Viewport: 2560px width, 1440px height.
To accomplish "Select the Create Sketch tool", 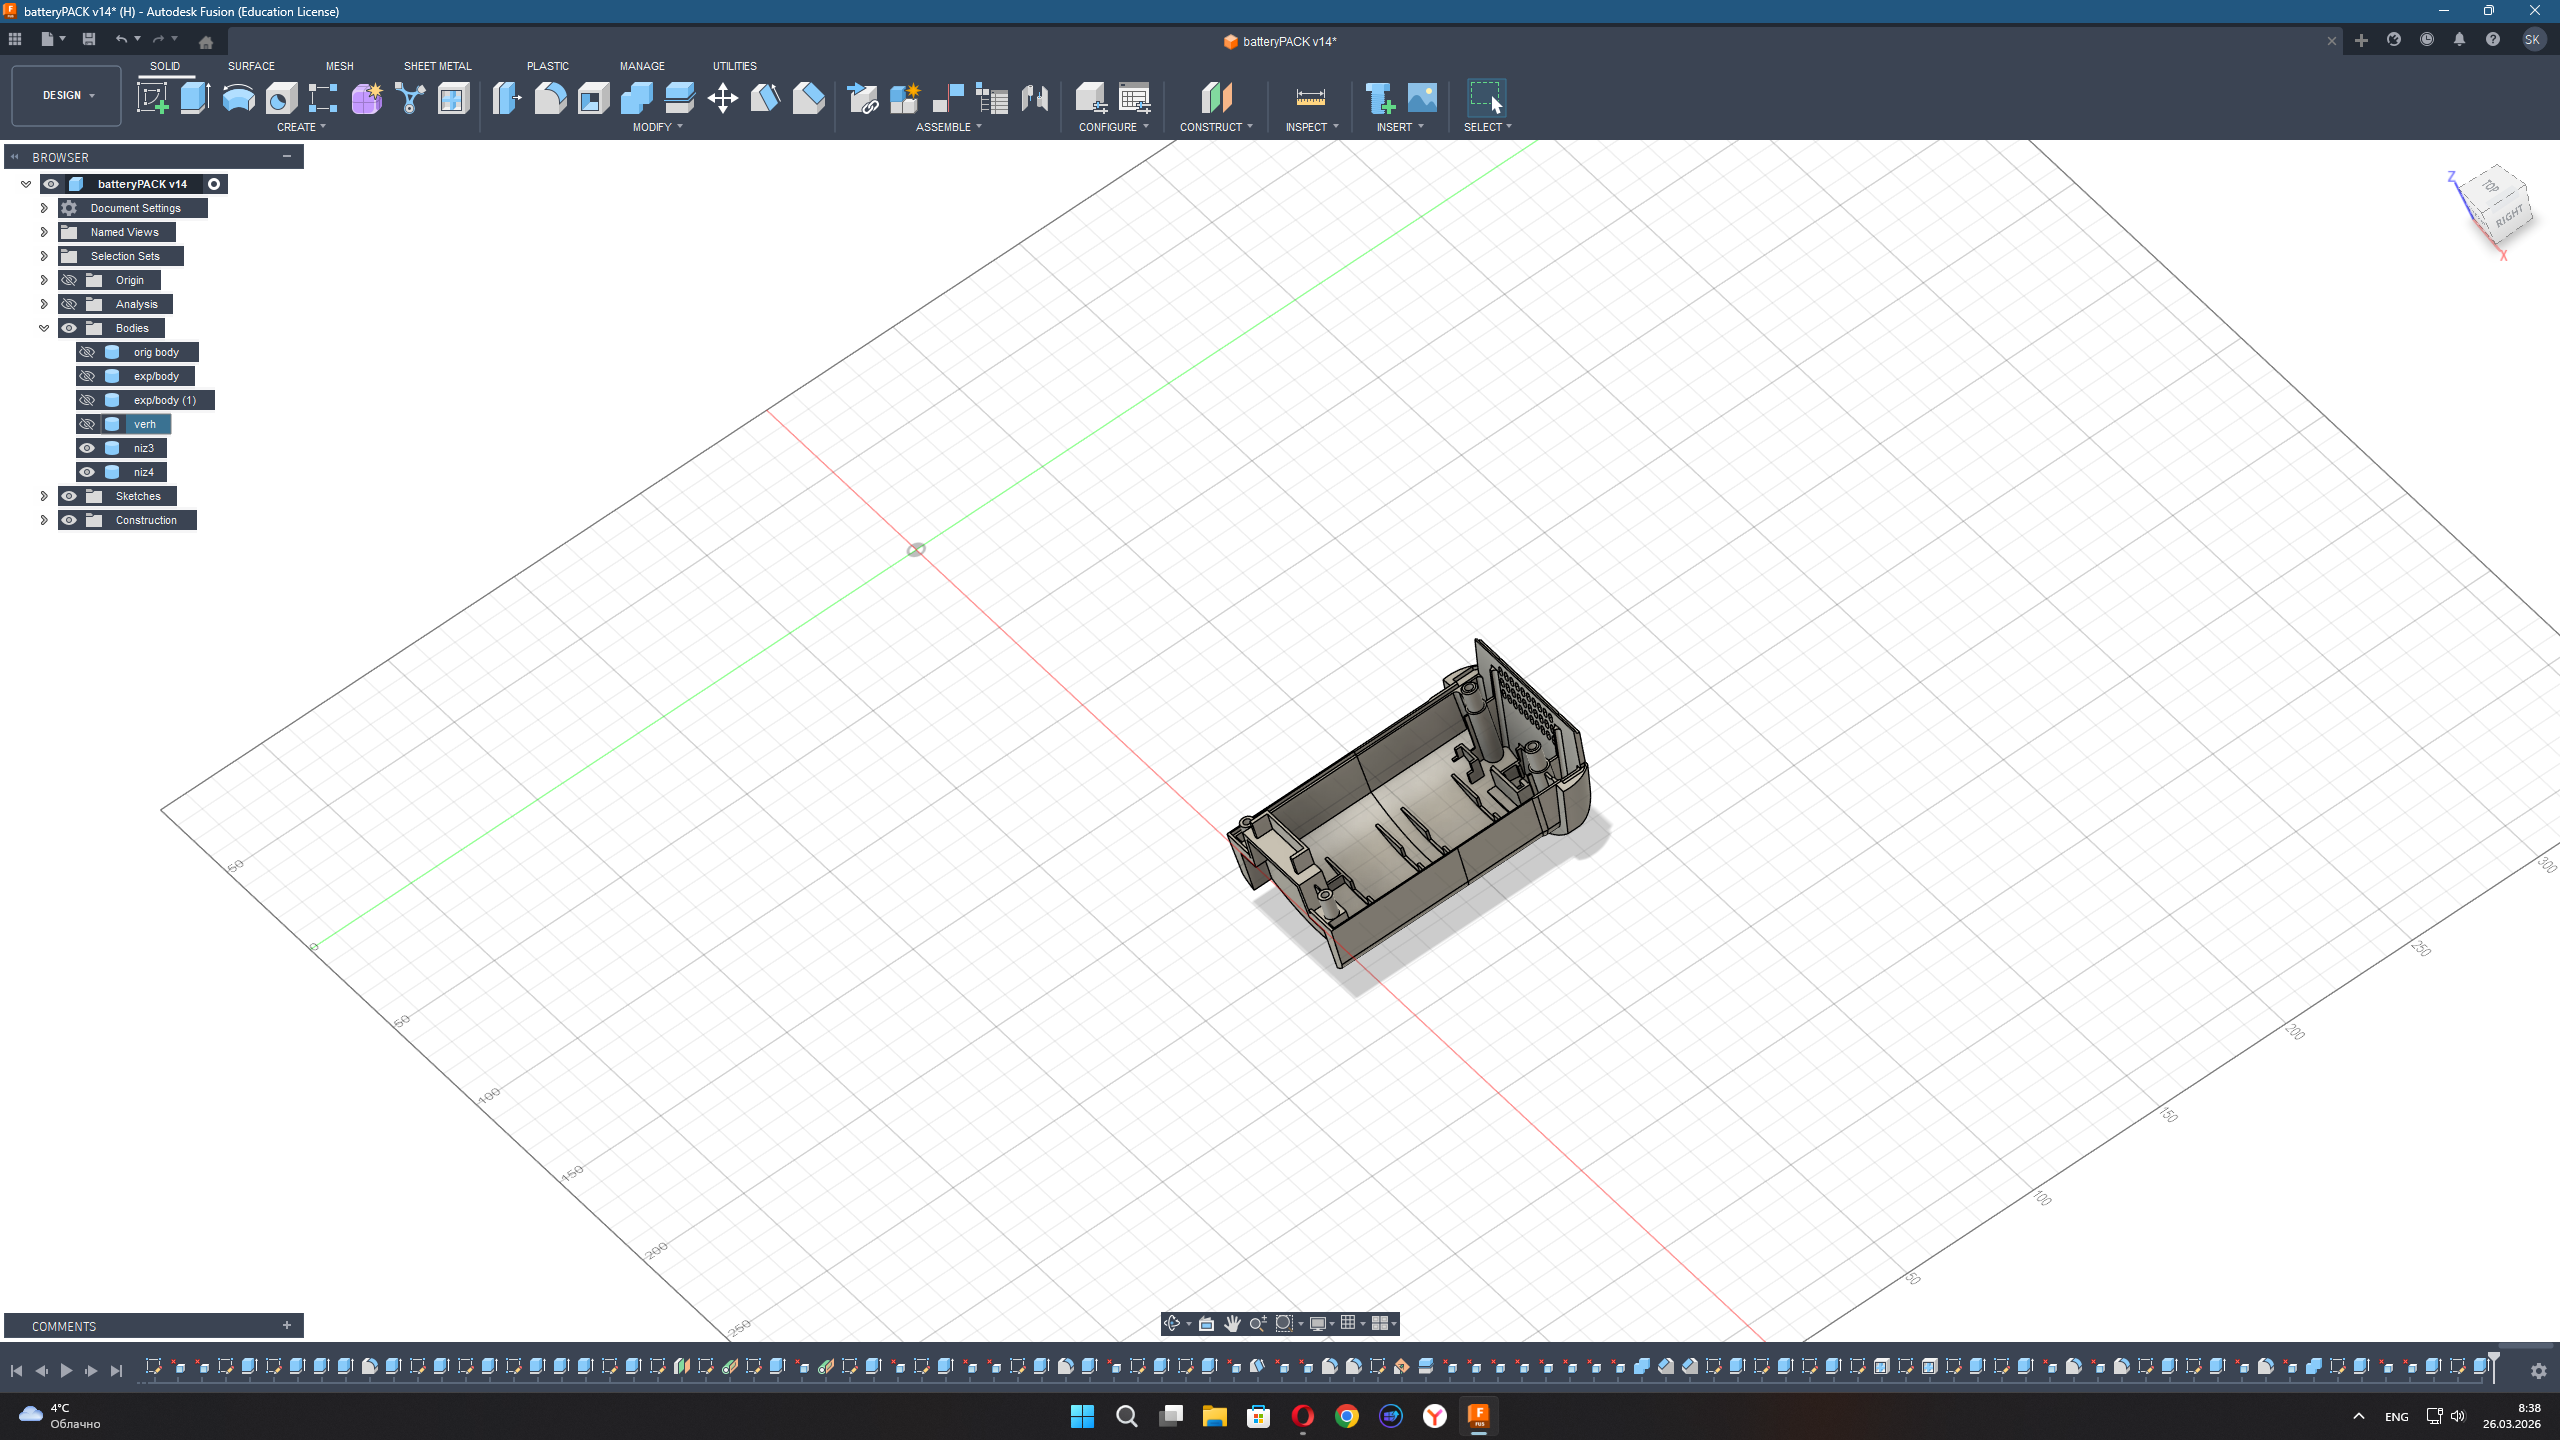I will click(x=152, y=98).
